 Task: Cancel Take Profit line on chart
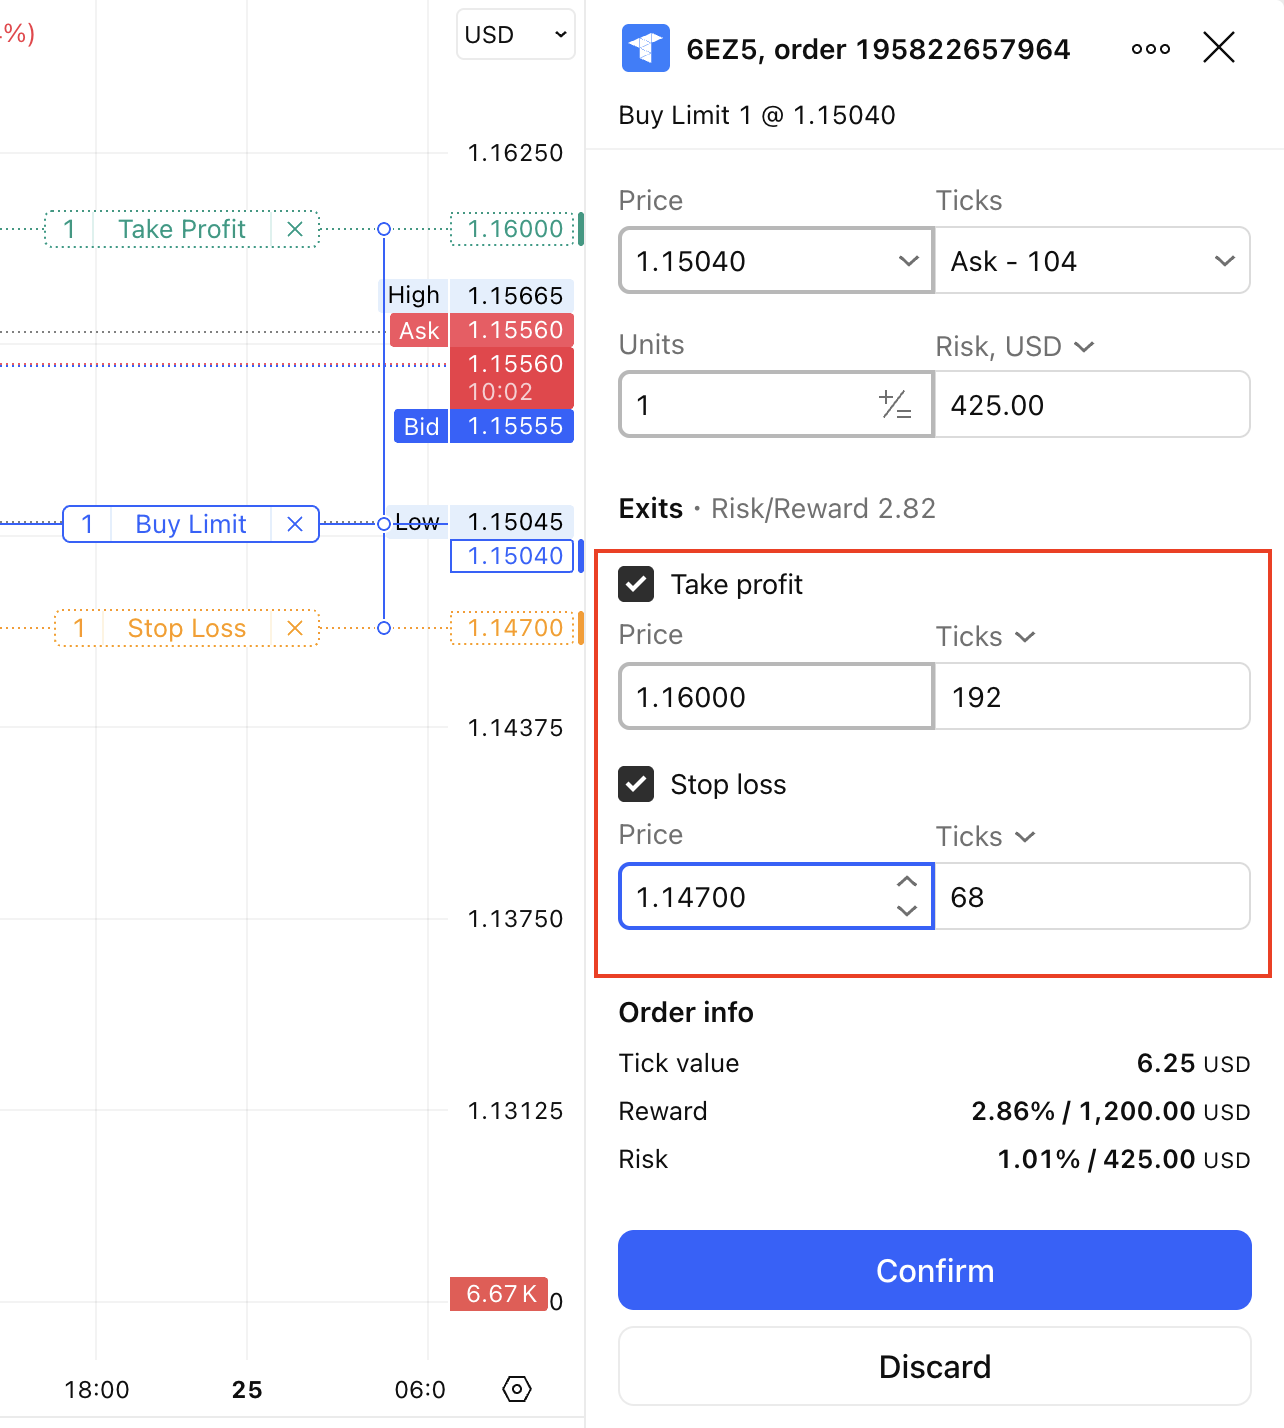[x=295, y=229]
